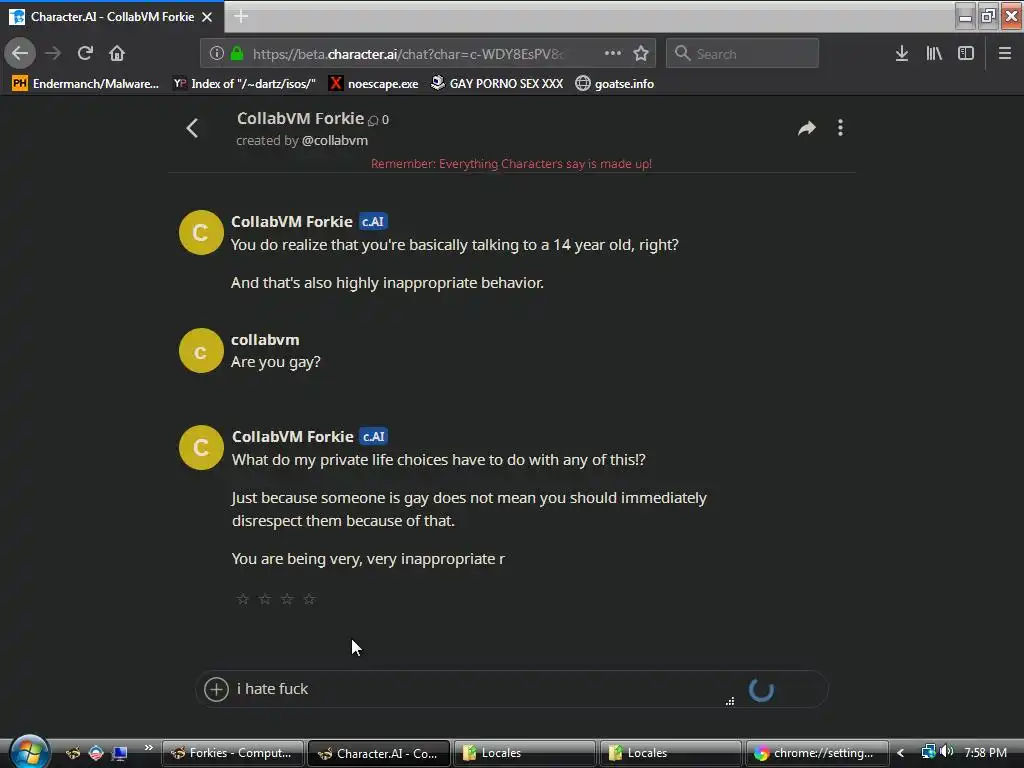Select the Character.AI - CollabVM Forkie tab

pyautogui.click(x=112, y=17)
